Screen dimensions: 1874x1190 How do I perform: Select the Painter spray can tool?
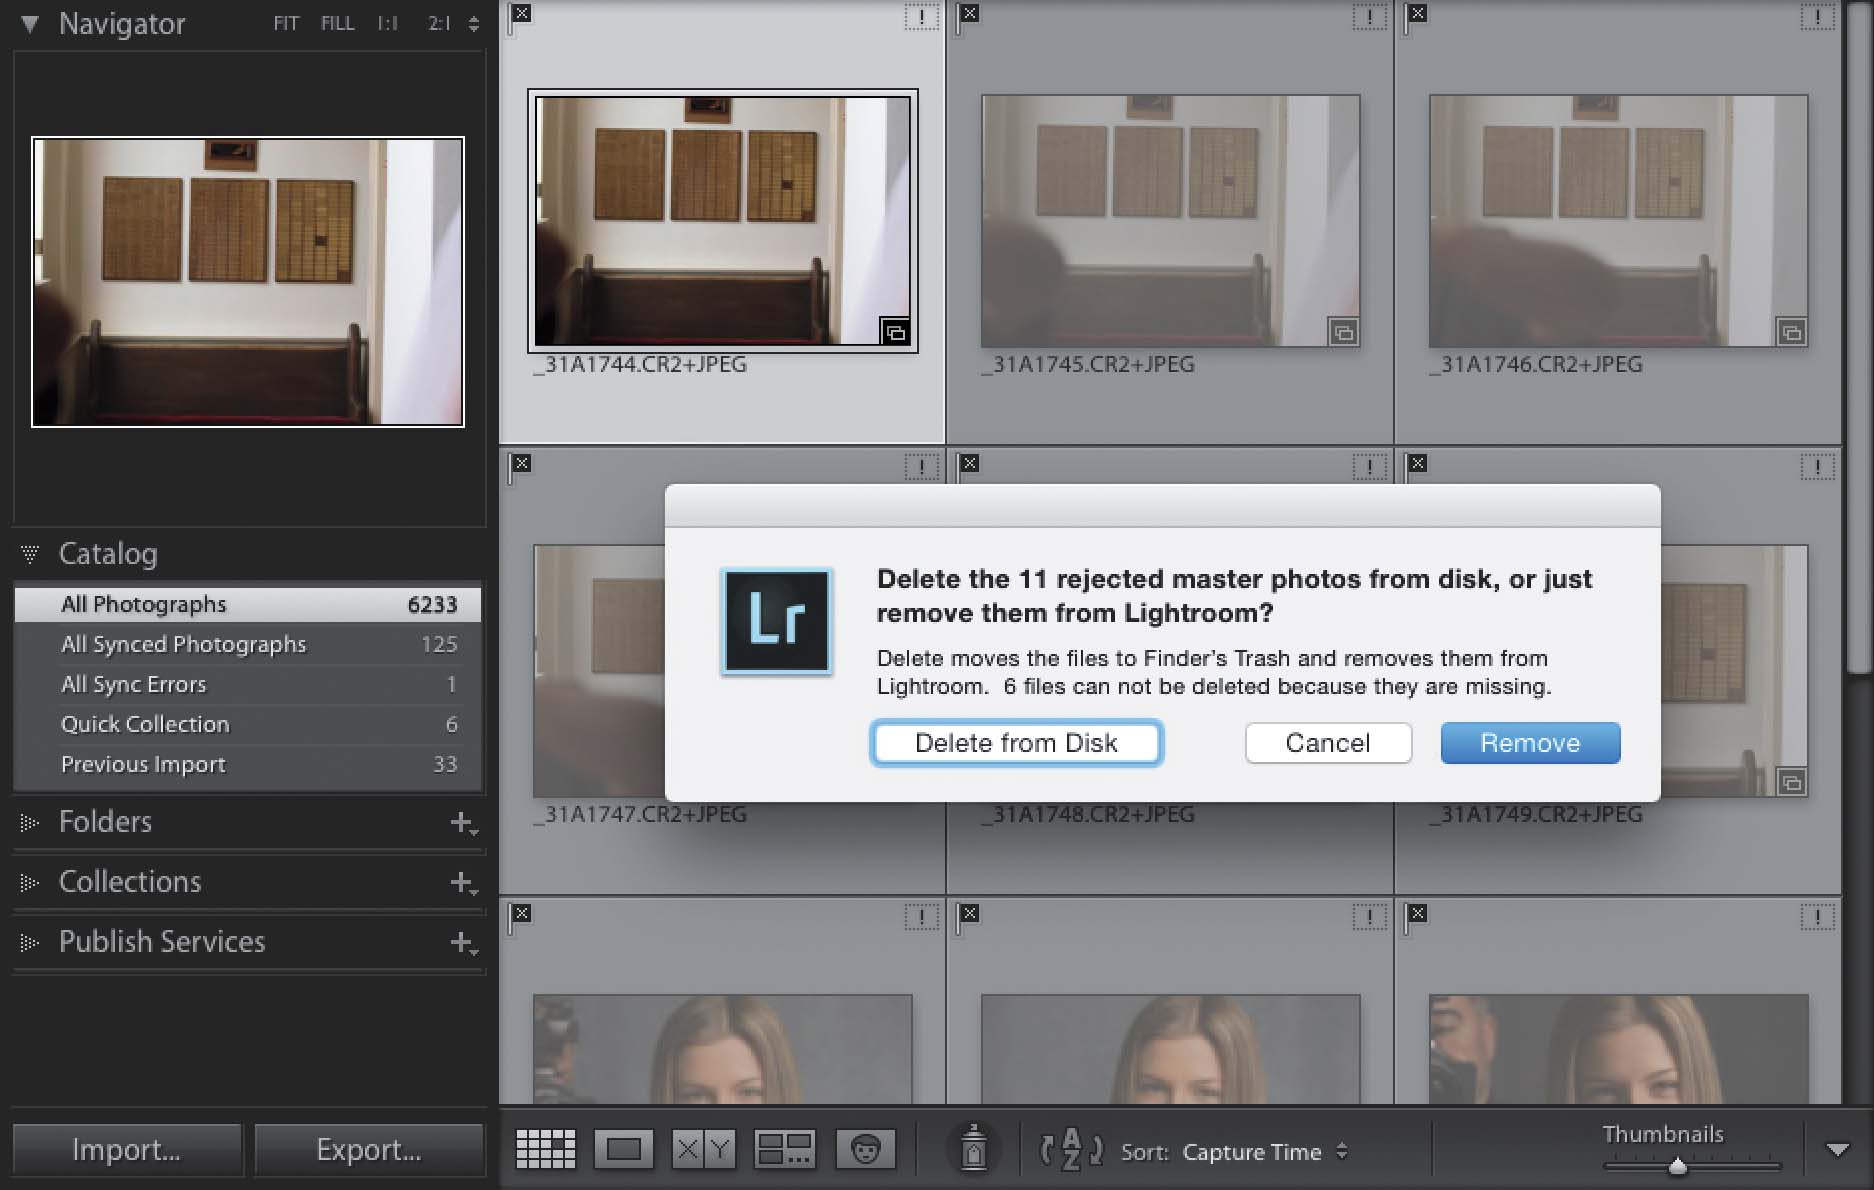[x=973, y=1148]
